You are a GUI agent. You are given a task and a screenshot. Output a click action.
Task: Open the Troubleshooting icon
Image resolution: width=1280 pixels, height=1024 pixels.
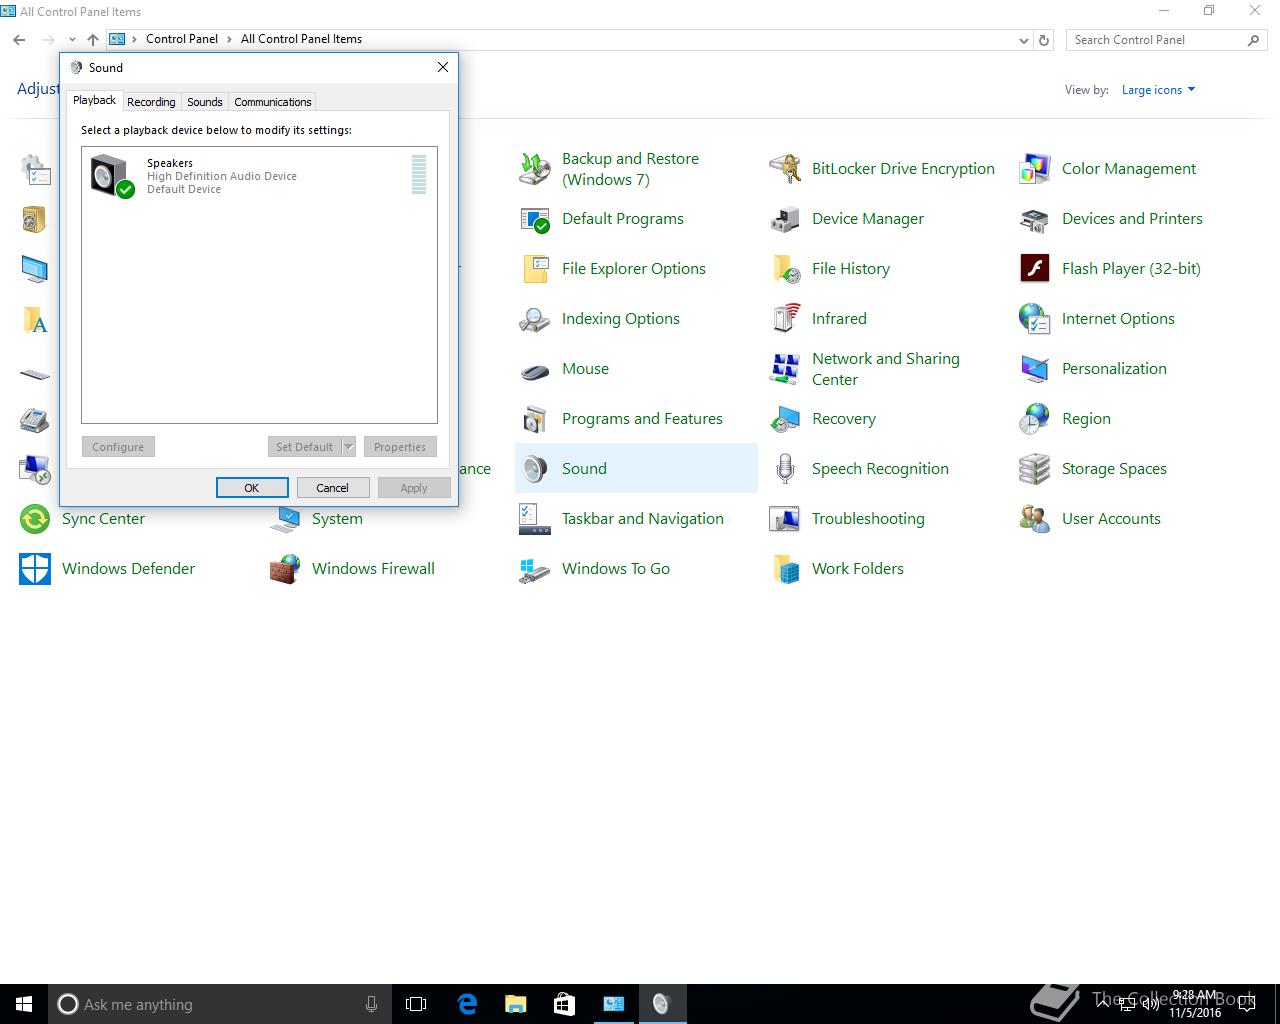click(x=785, y=519)
